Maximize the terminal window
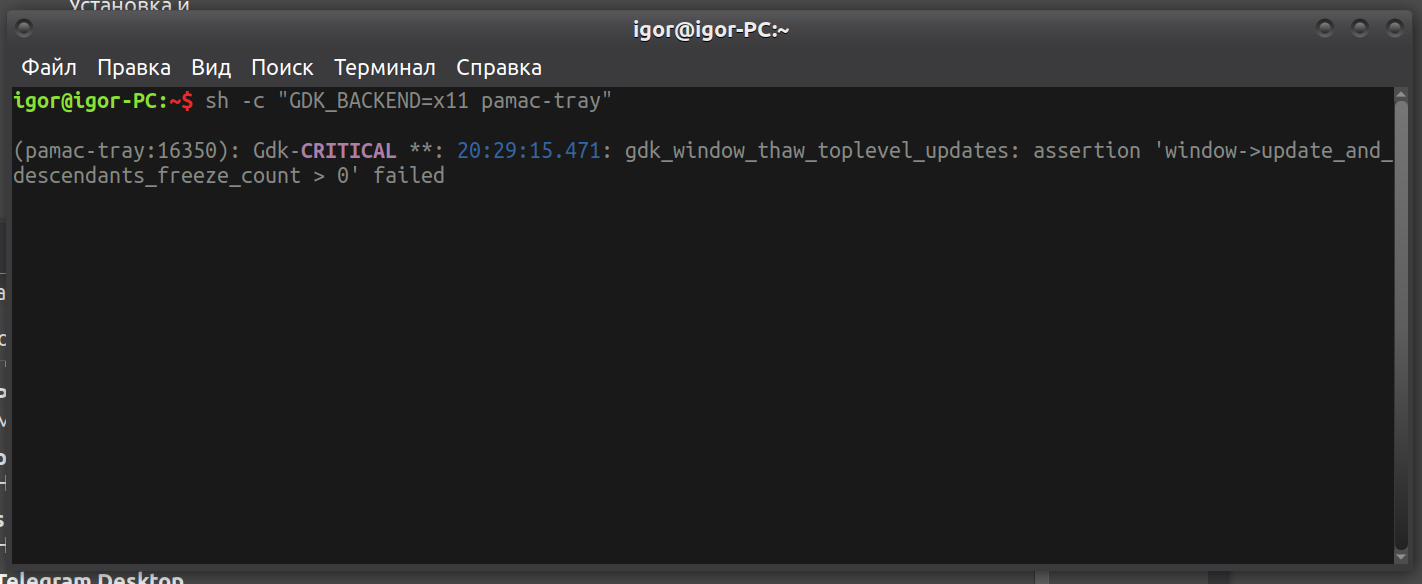1422x584 pixels. coord(1359,28)
